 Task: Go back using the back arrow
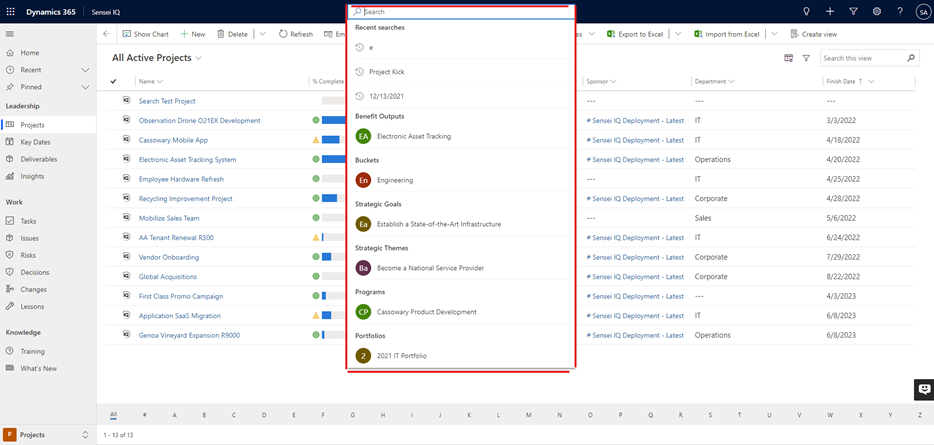(x=107, y=34)
